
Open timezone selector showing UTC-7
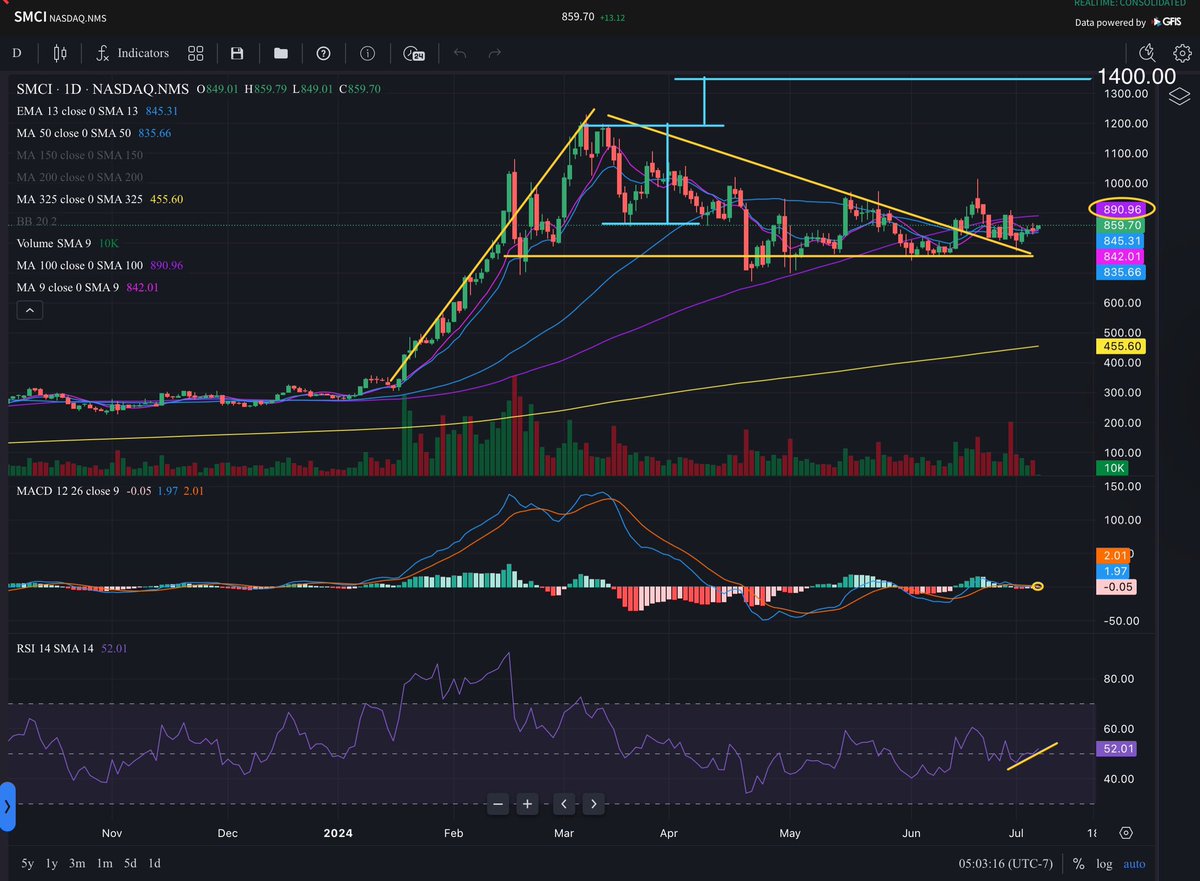tap(1007, 864)
